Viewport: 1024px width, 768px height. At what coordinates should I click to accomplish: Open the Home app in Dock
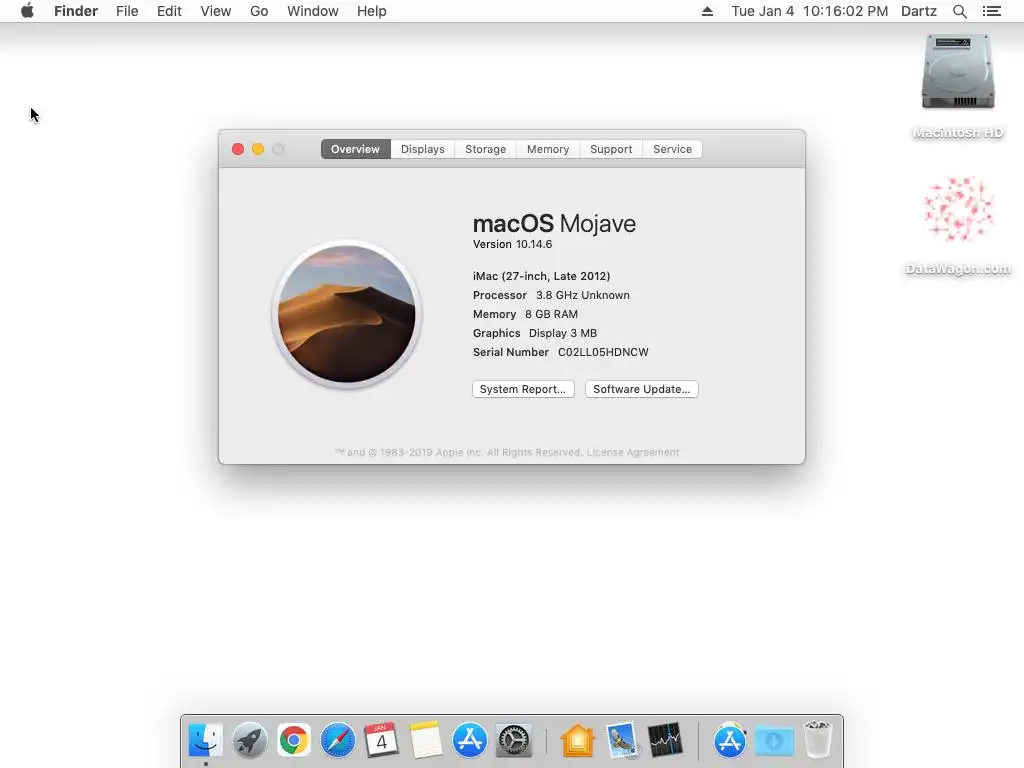click(x=578, y=741)
